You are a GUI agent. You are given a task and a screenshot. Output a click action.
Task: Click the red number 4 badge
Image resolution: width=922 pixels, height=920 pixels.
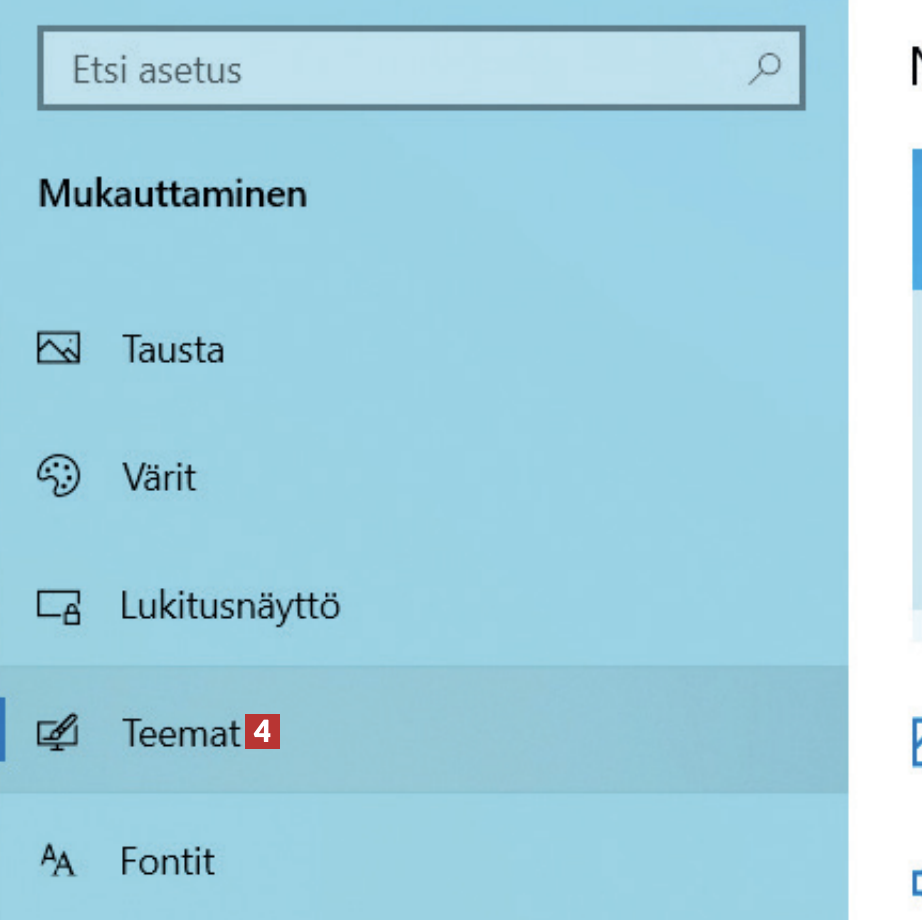pos(263,732)
